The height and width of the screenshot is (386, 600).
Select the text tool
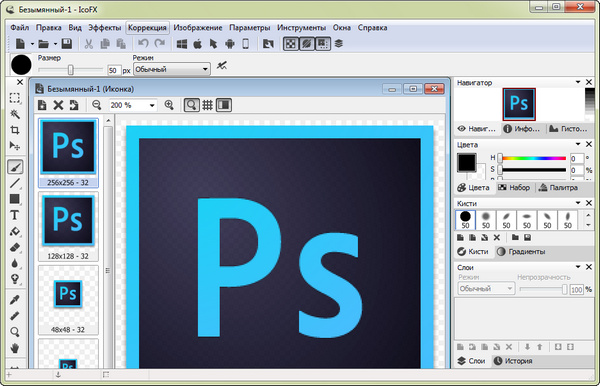pos(15,215)
